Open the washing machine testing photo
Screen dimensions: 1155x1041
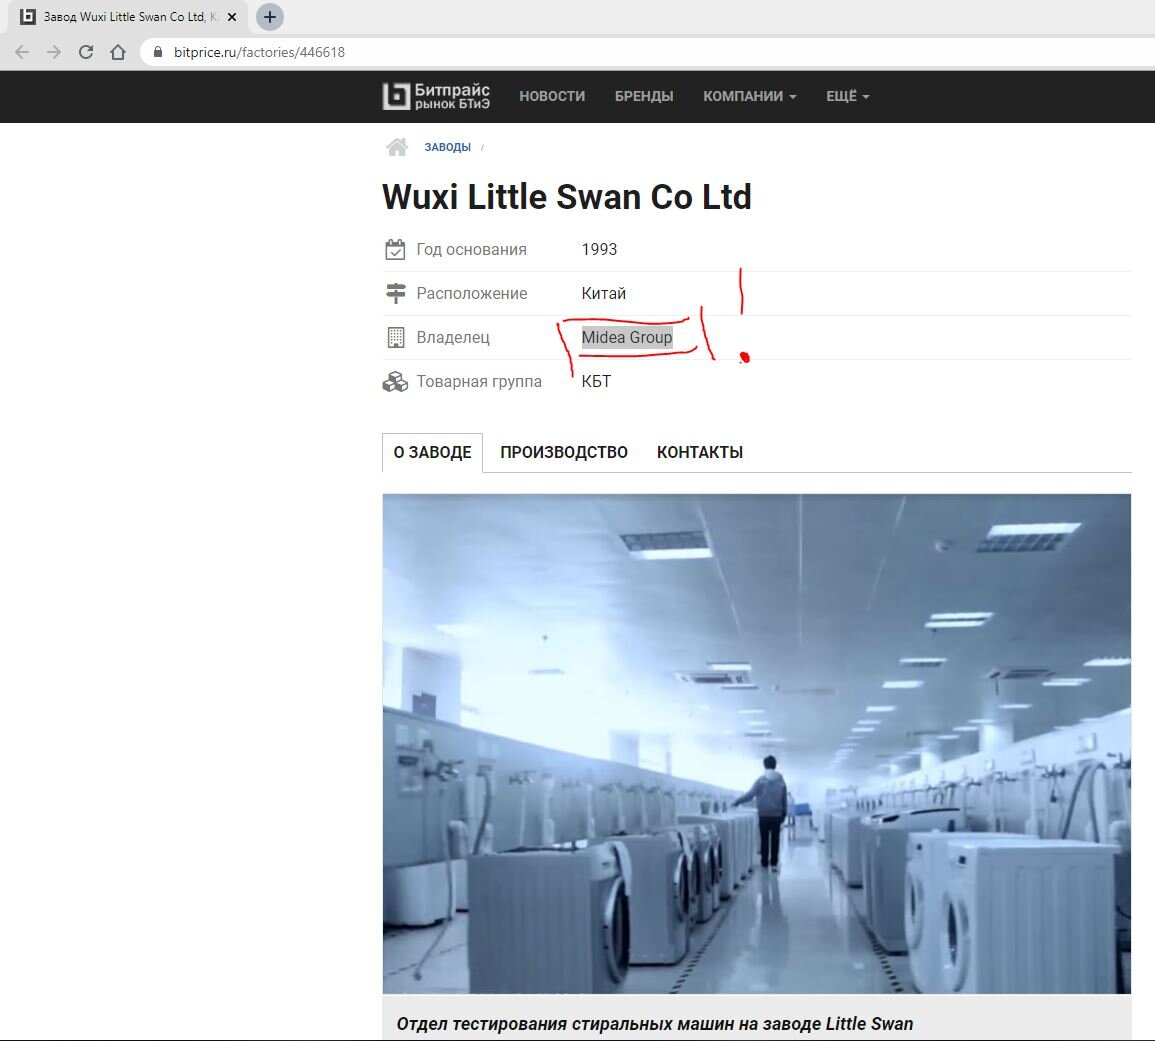(x=756, y=743)
